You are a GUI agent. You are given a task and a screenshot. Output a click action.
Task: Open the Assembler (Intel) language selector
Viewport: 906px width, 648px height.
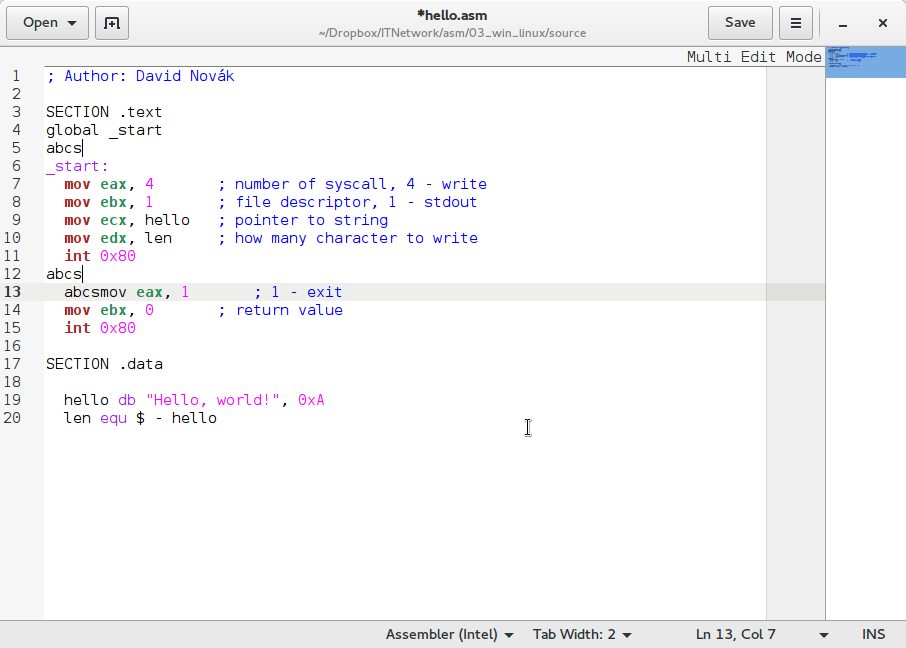pyautogui.click(x=450, y=634)
